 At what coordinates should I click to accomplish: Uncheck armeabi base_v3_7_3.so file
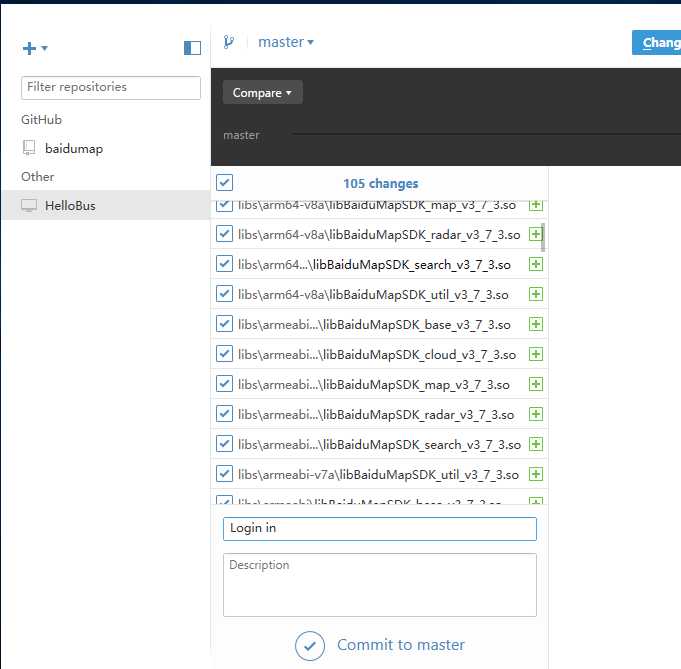click(x=225, y=324)
